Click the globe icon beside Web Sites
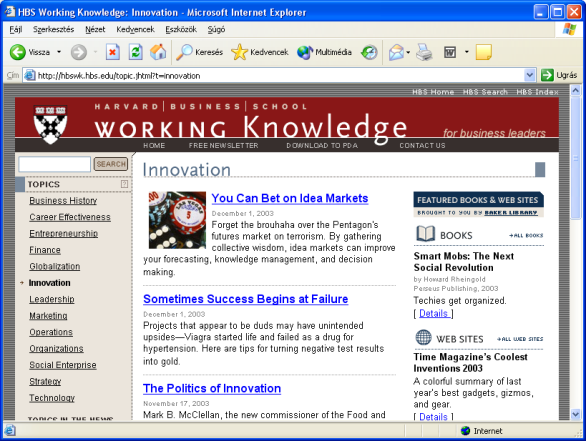Image resolution: width=586 pixels, height=441 pixels. 423,337
